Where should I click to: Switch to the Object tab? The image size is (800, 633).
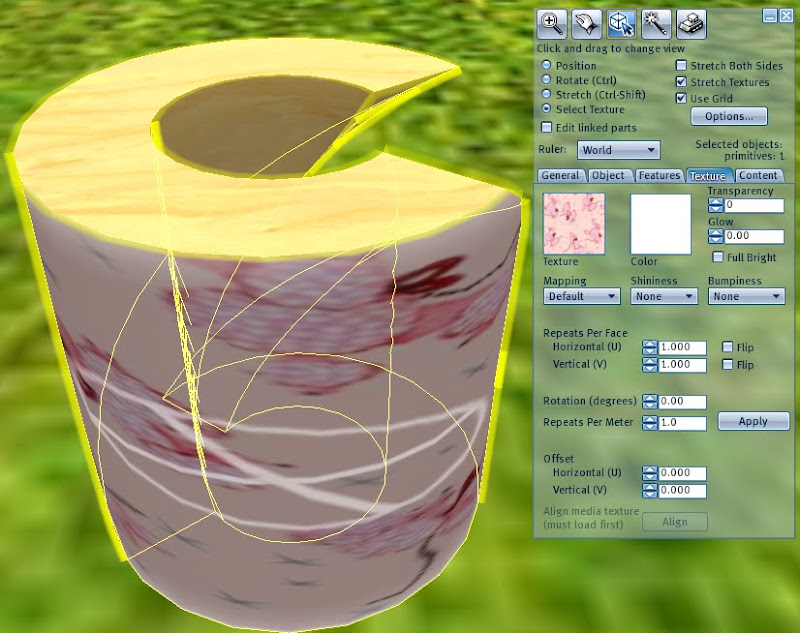(x=608, y=175)
